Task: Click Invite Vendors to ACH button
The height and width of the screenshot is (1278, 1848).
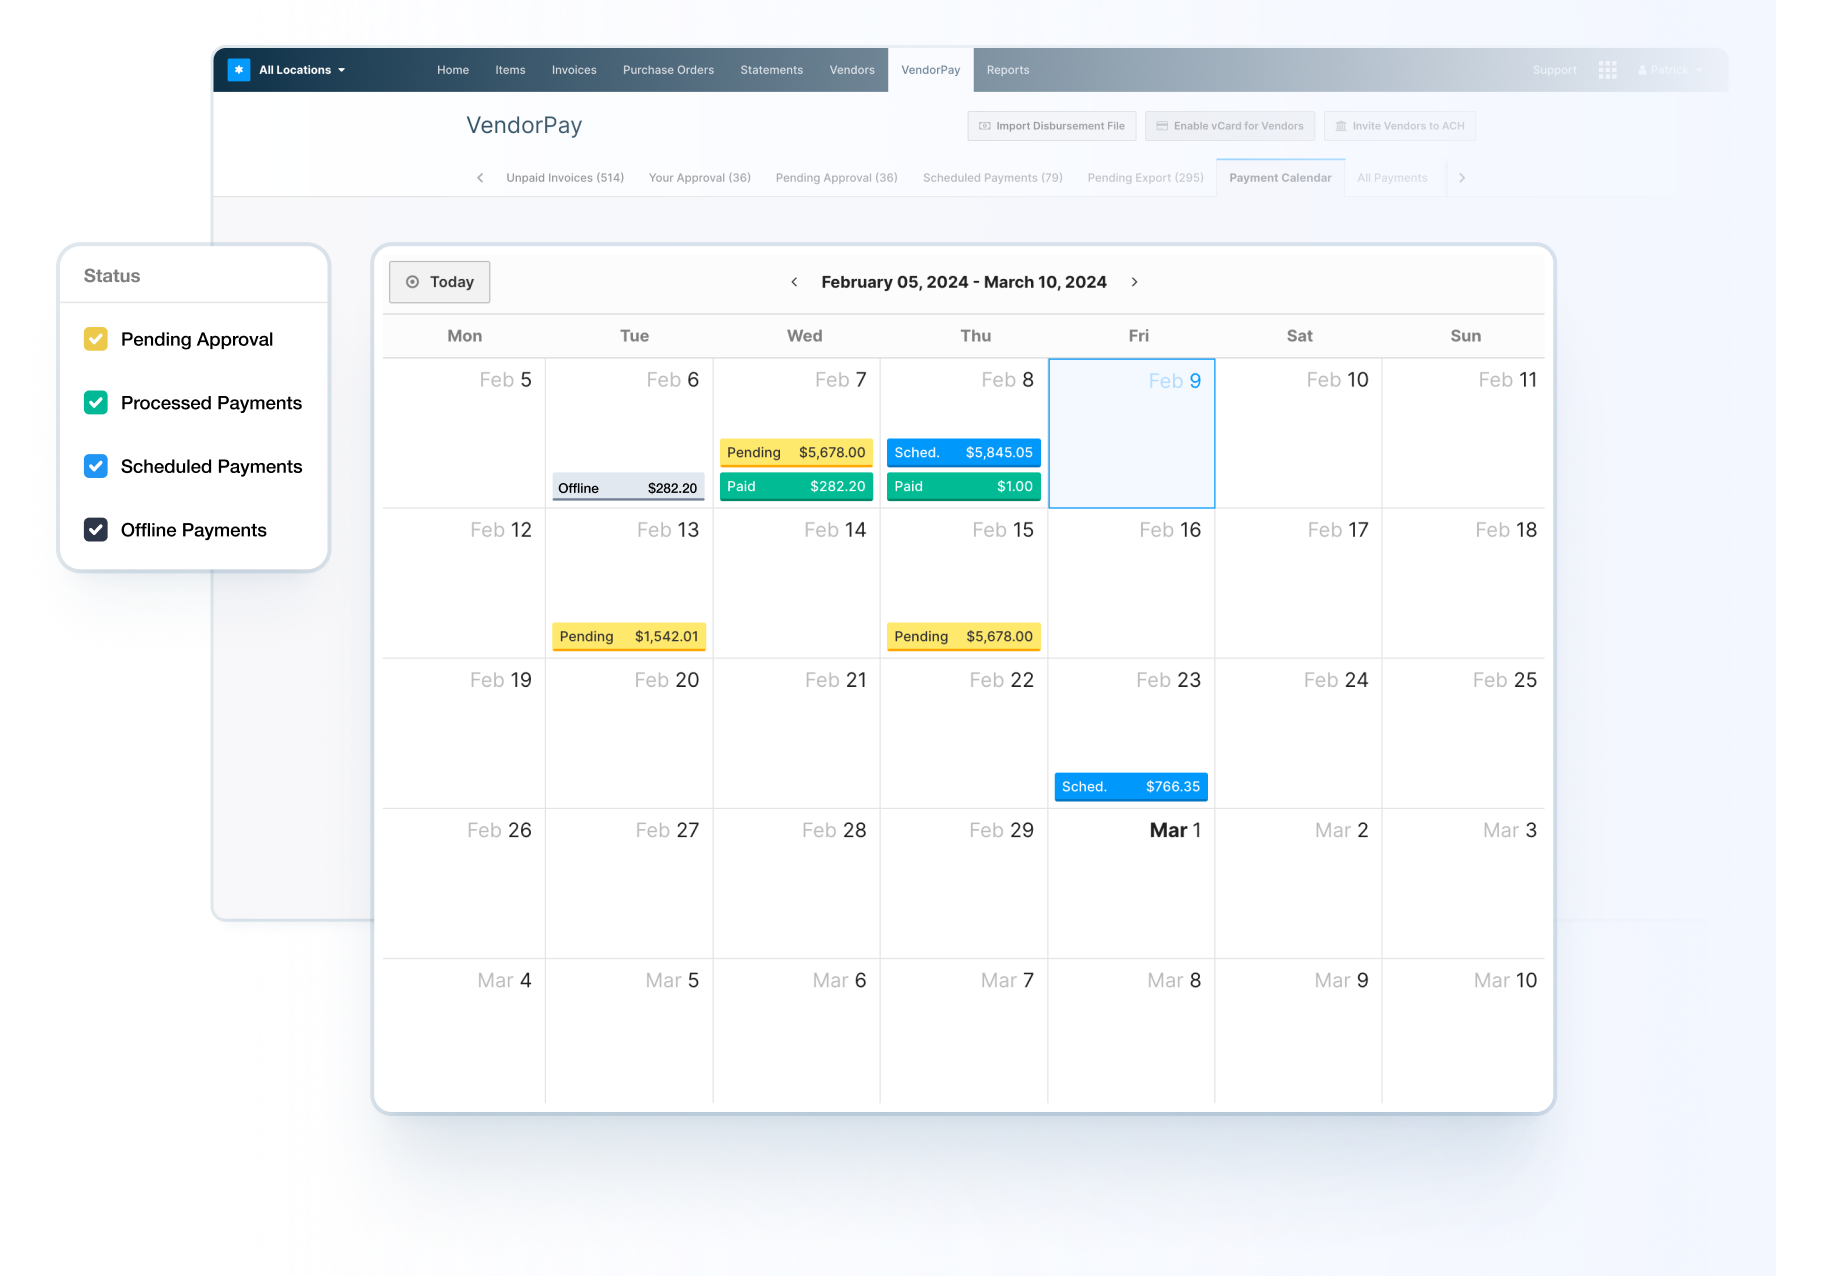Action: 1400,126
